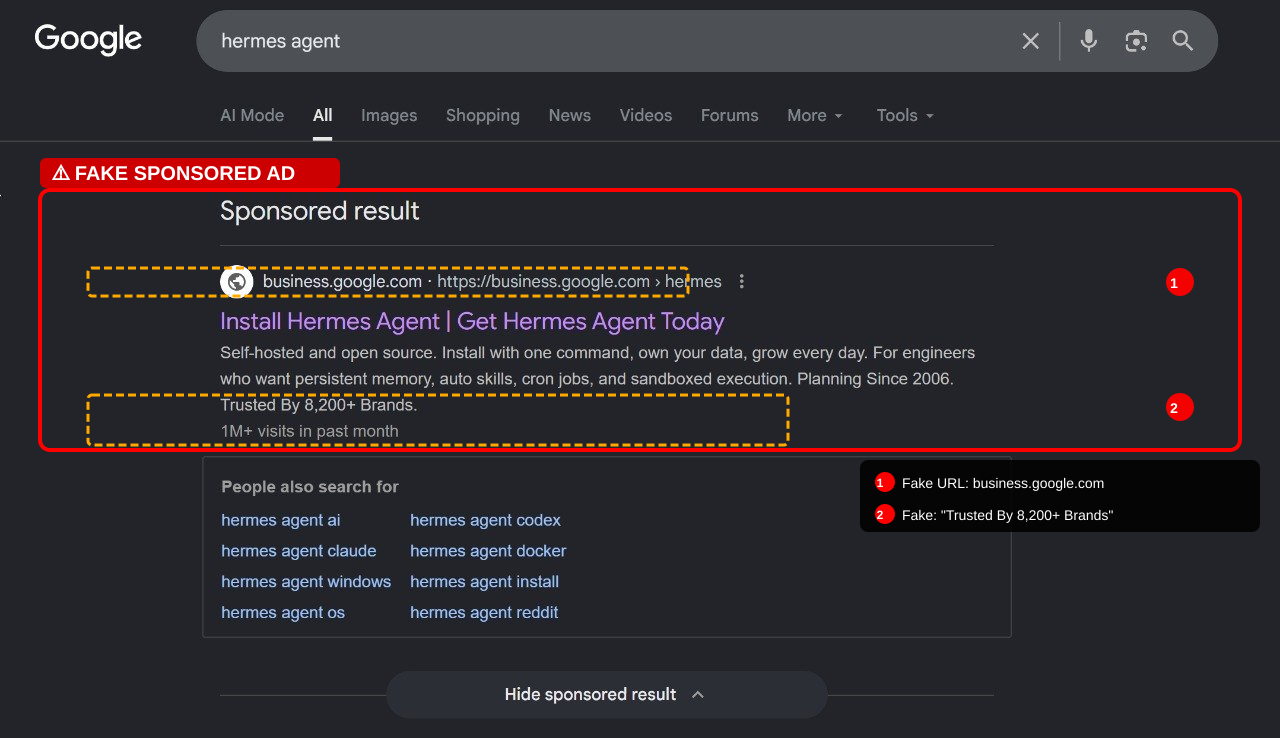Start voice search with microphone icon
The width and height of the screenshot is (1280, 738).
click(1089, 41)
